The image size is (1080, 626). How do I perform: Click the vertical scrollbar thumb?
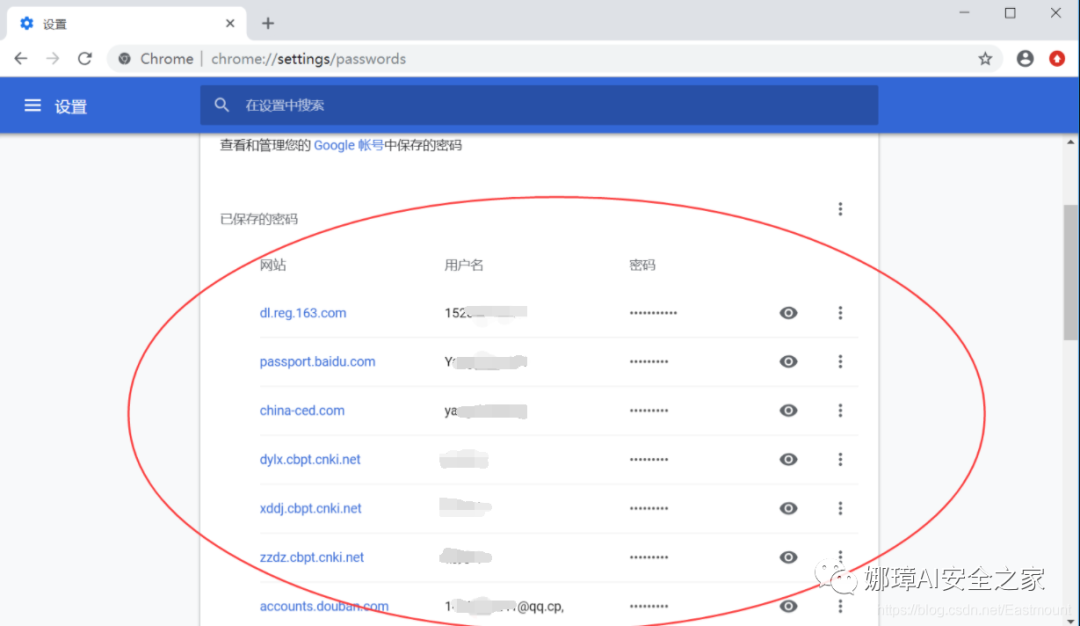tap(1070, 272)
